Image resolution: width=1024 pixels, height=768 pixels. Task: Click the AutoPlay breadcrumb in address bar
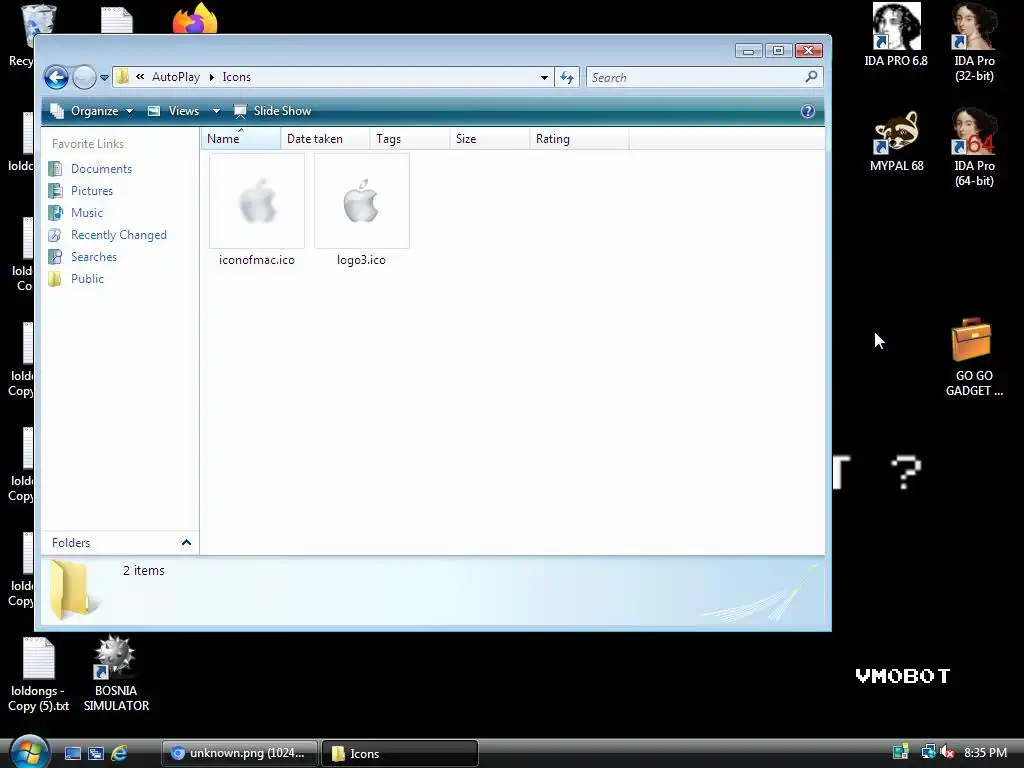[176, 77]
